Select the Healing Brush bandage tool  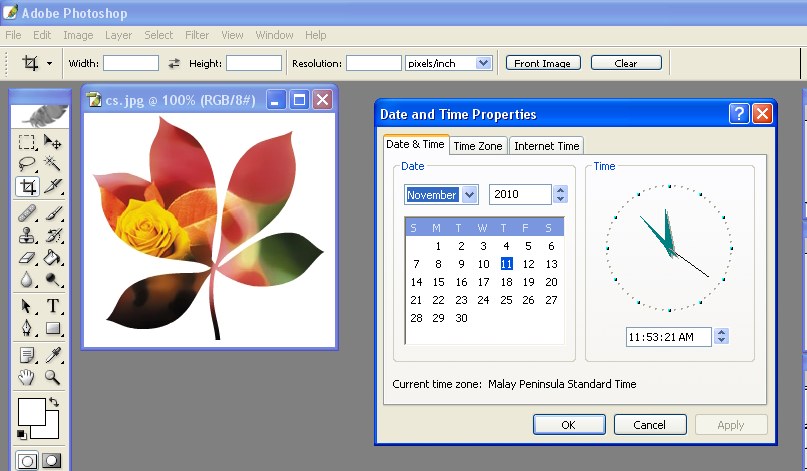[x=27, y=213]
